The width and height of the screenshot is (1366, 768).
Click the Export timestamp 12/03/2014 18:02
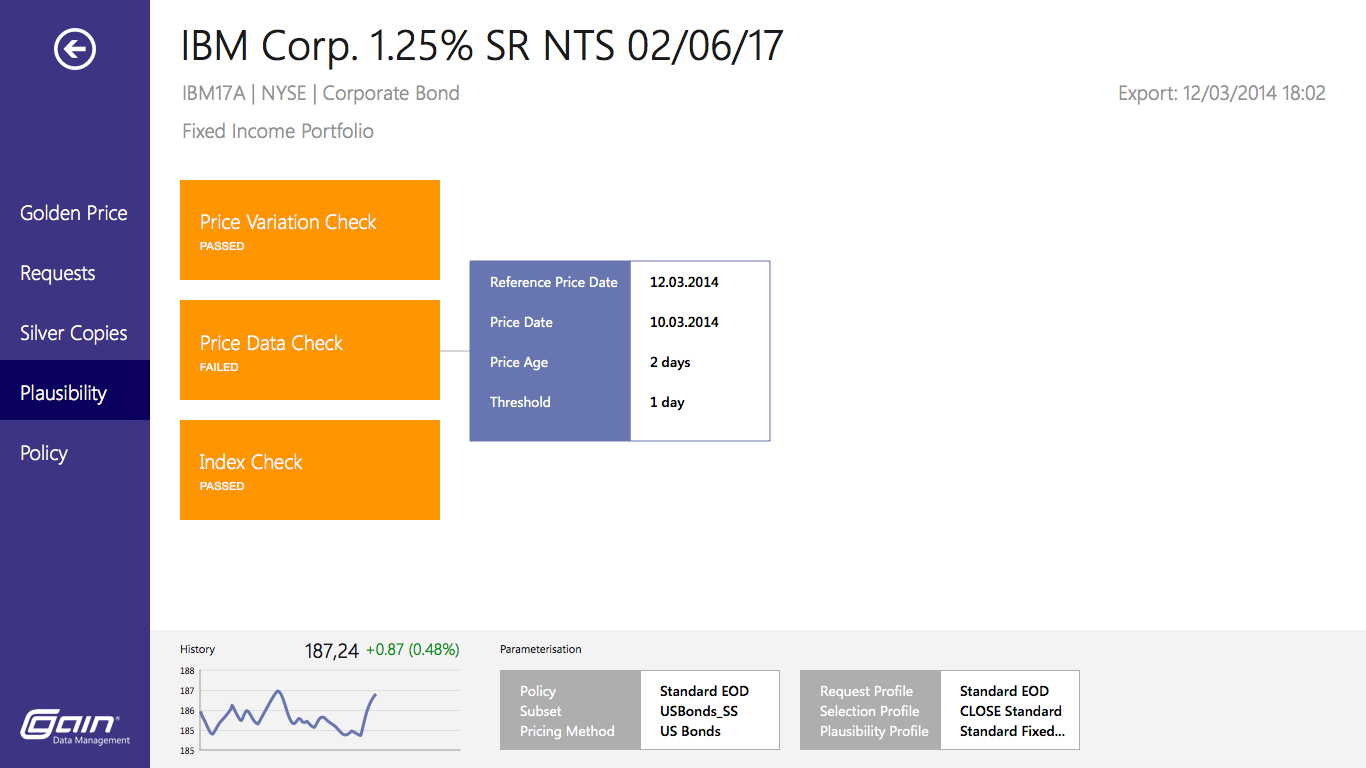click(1222, 93)
